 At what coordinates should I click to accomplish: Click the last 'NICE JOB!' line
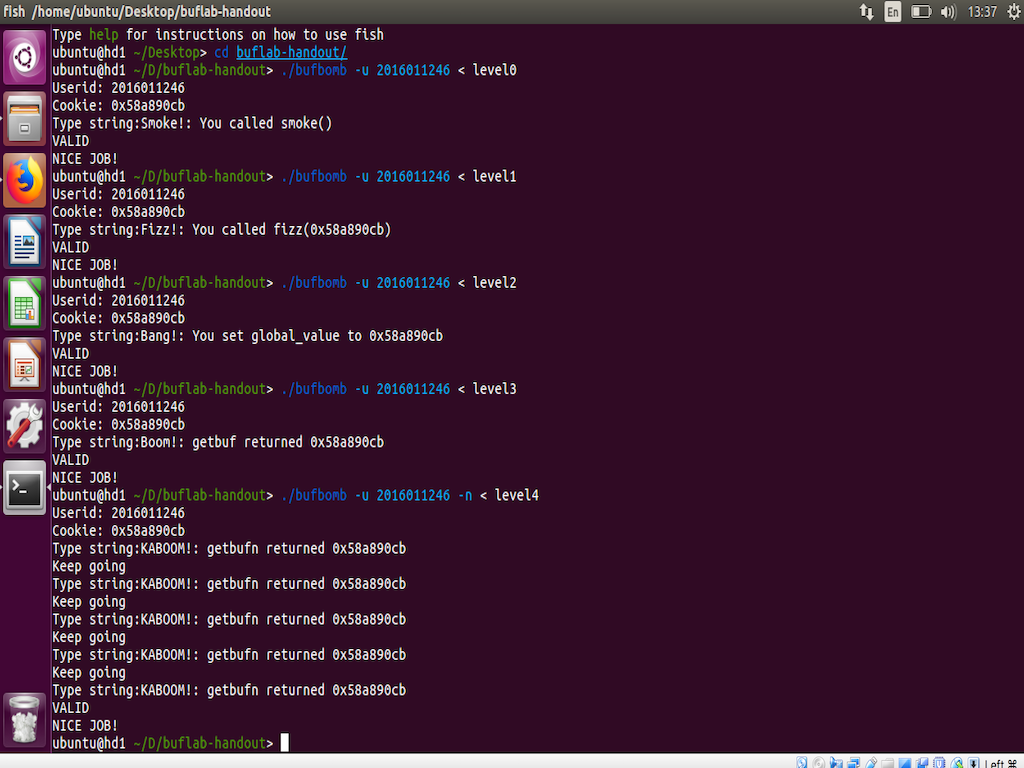coord(85,726)
